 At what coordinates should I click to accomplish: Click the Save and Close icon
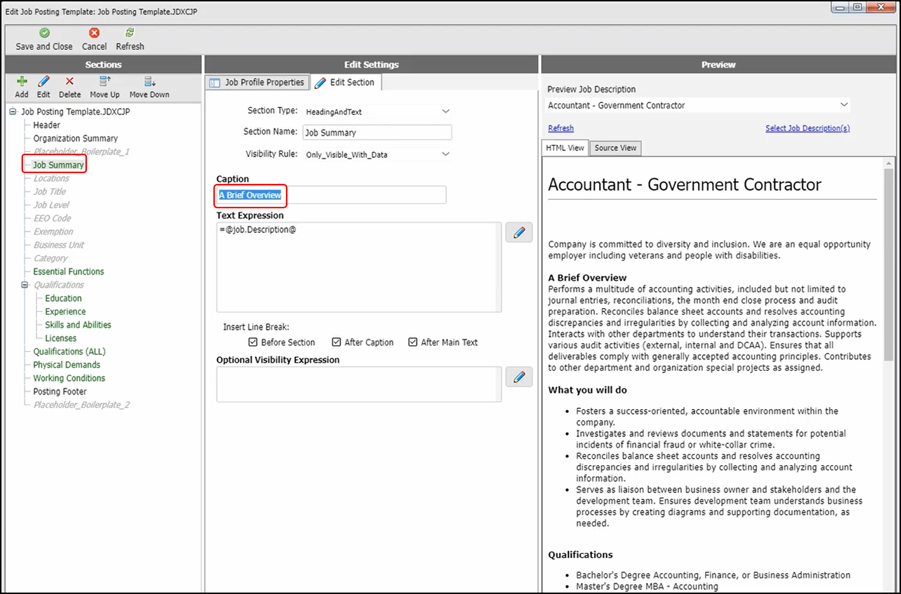point(44,33)
